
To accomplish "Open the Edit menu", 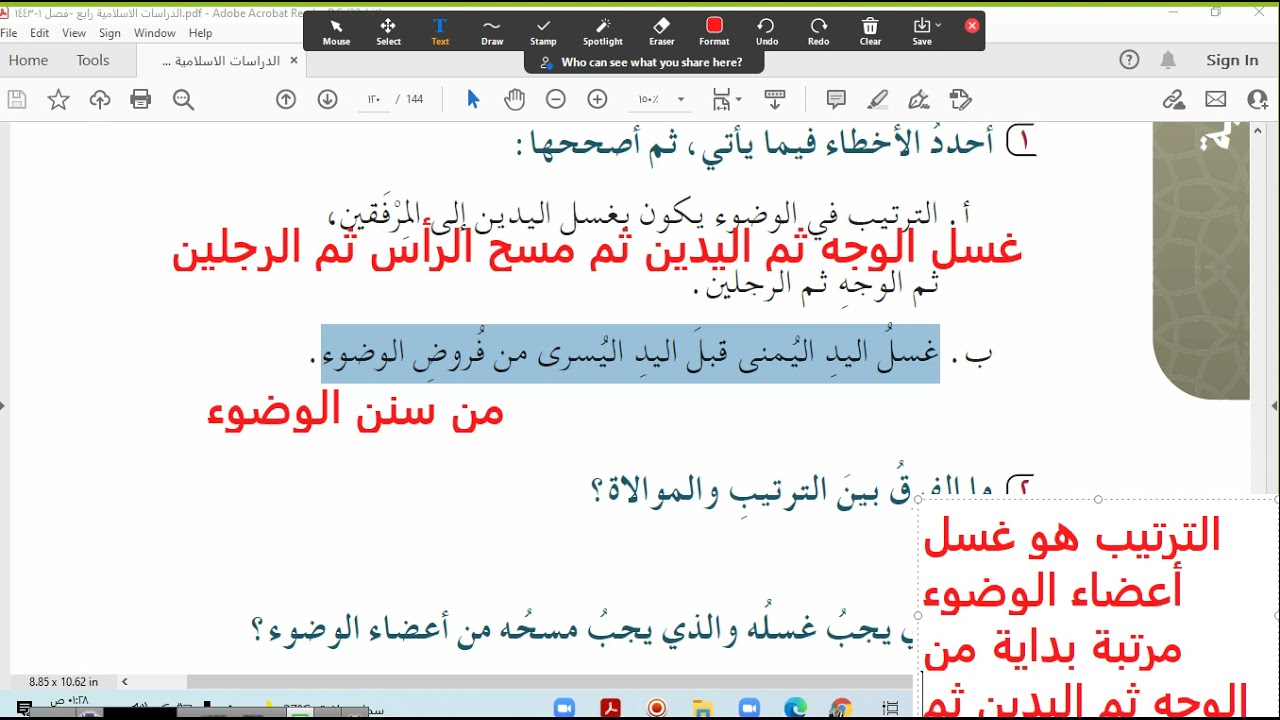I will point(40,33).
